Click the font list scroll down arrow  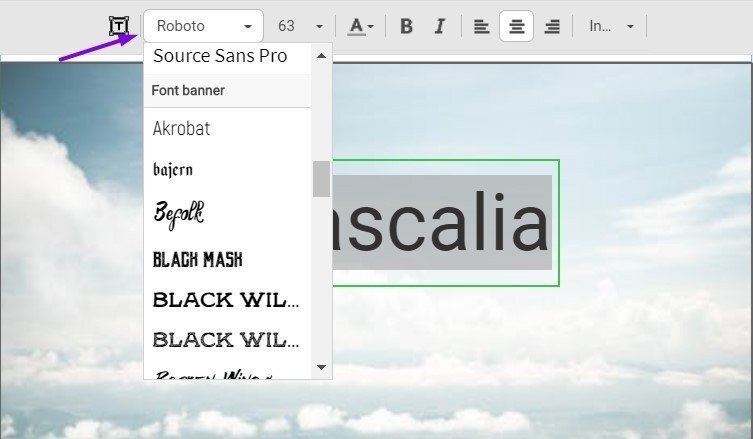tap(321, 367)
